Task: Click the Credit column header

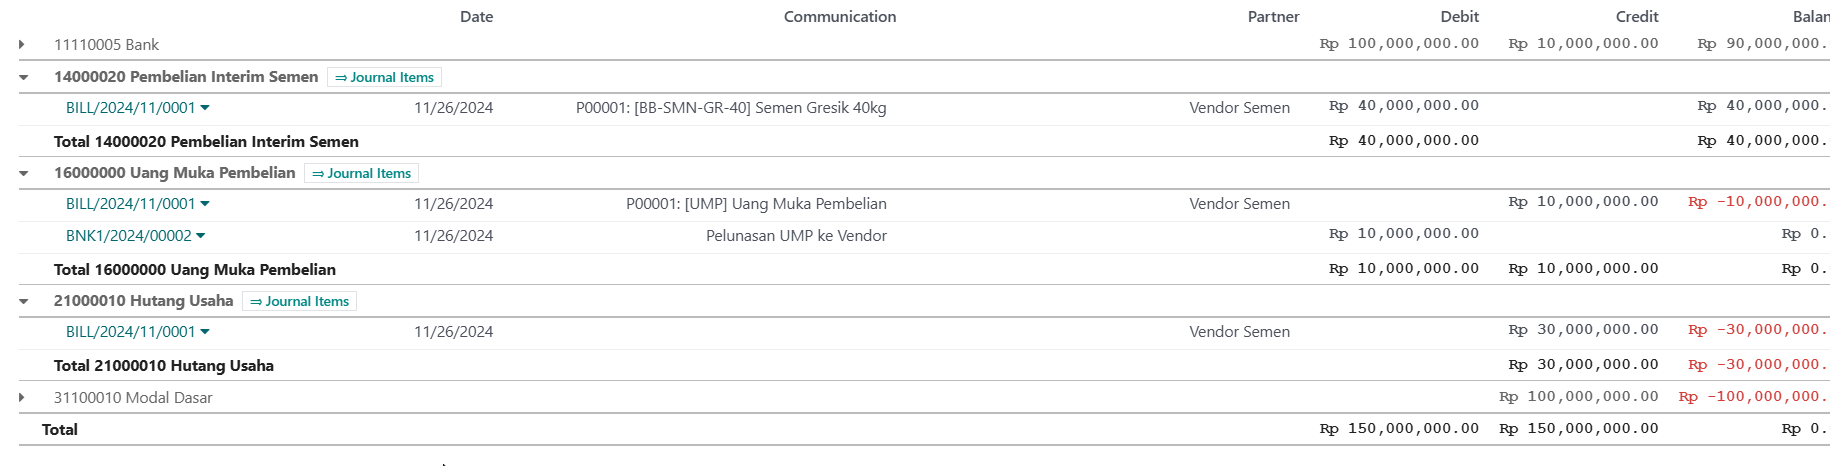Action: click(x=1637, y=17)
